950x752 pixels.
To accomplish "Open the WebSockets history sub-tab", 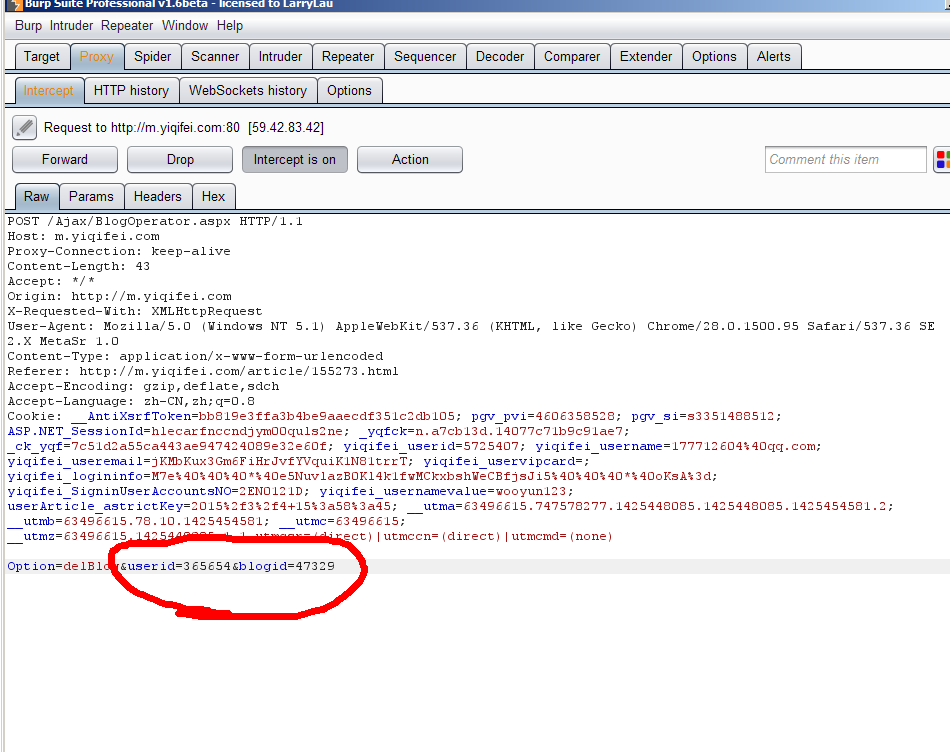I will (x=248, y=90).
